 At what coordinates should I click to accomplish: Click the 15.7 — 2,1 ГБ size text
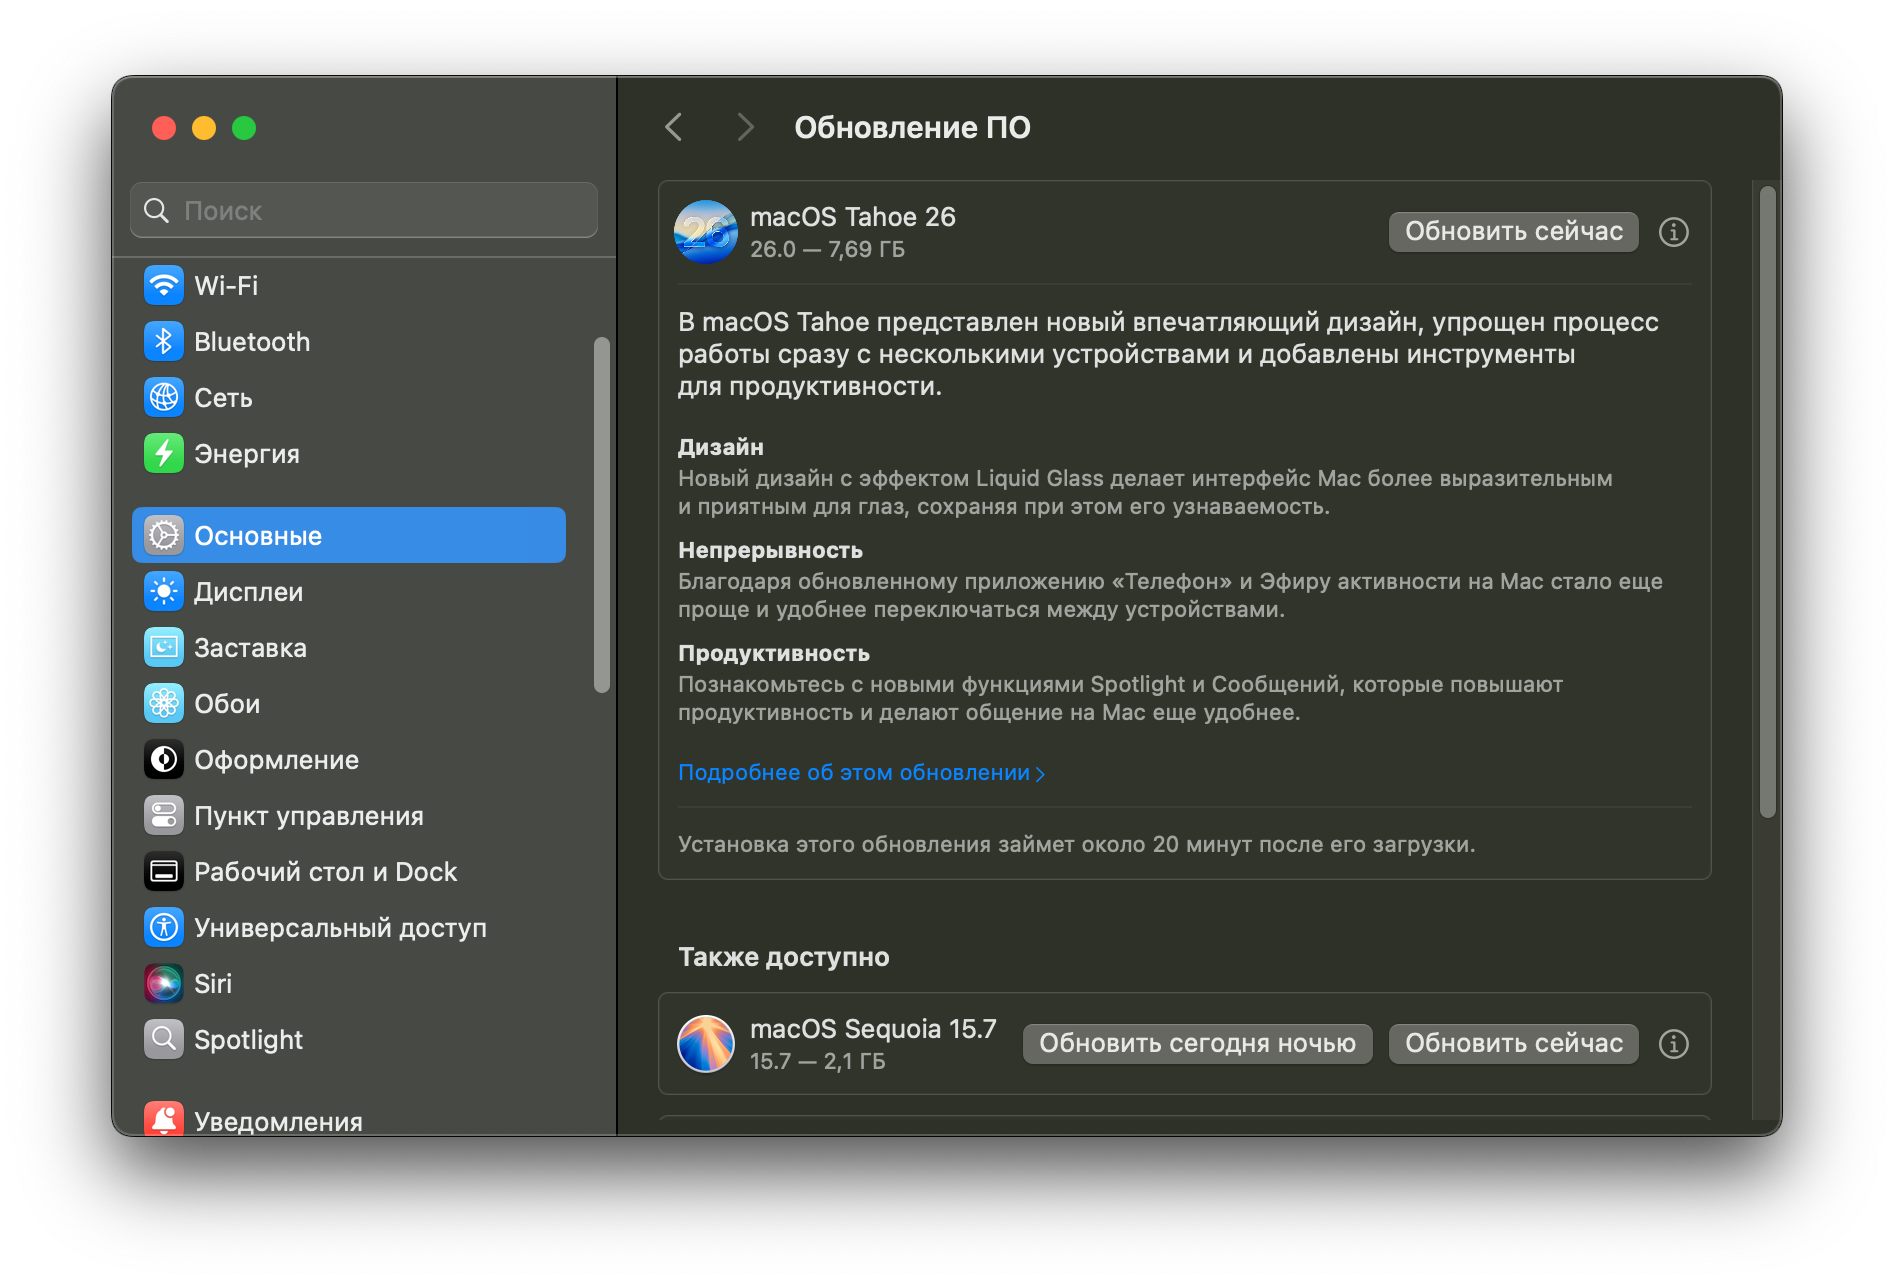point(817,1062)
